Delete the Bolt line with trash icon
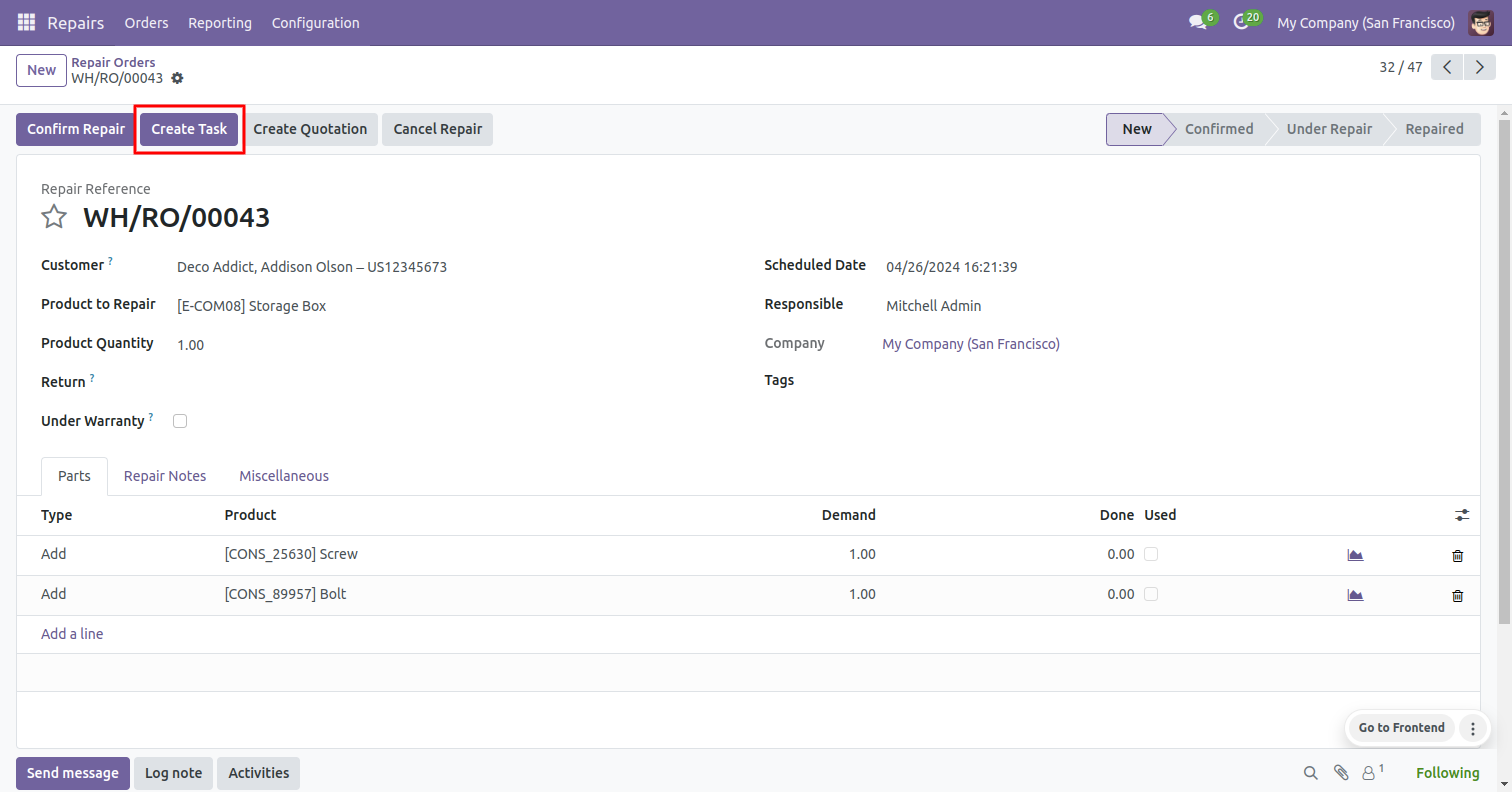The image size is (1512, 792). [1457, 595]
